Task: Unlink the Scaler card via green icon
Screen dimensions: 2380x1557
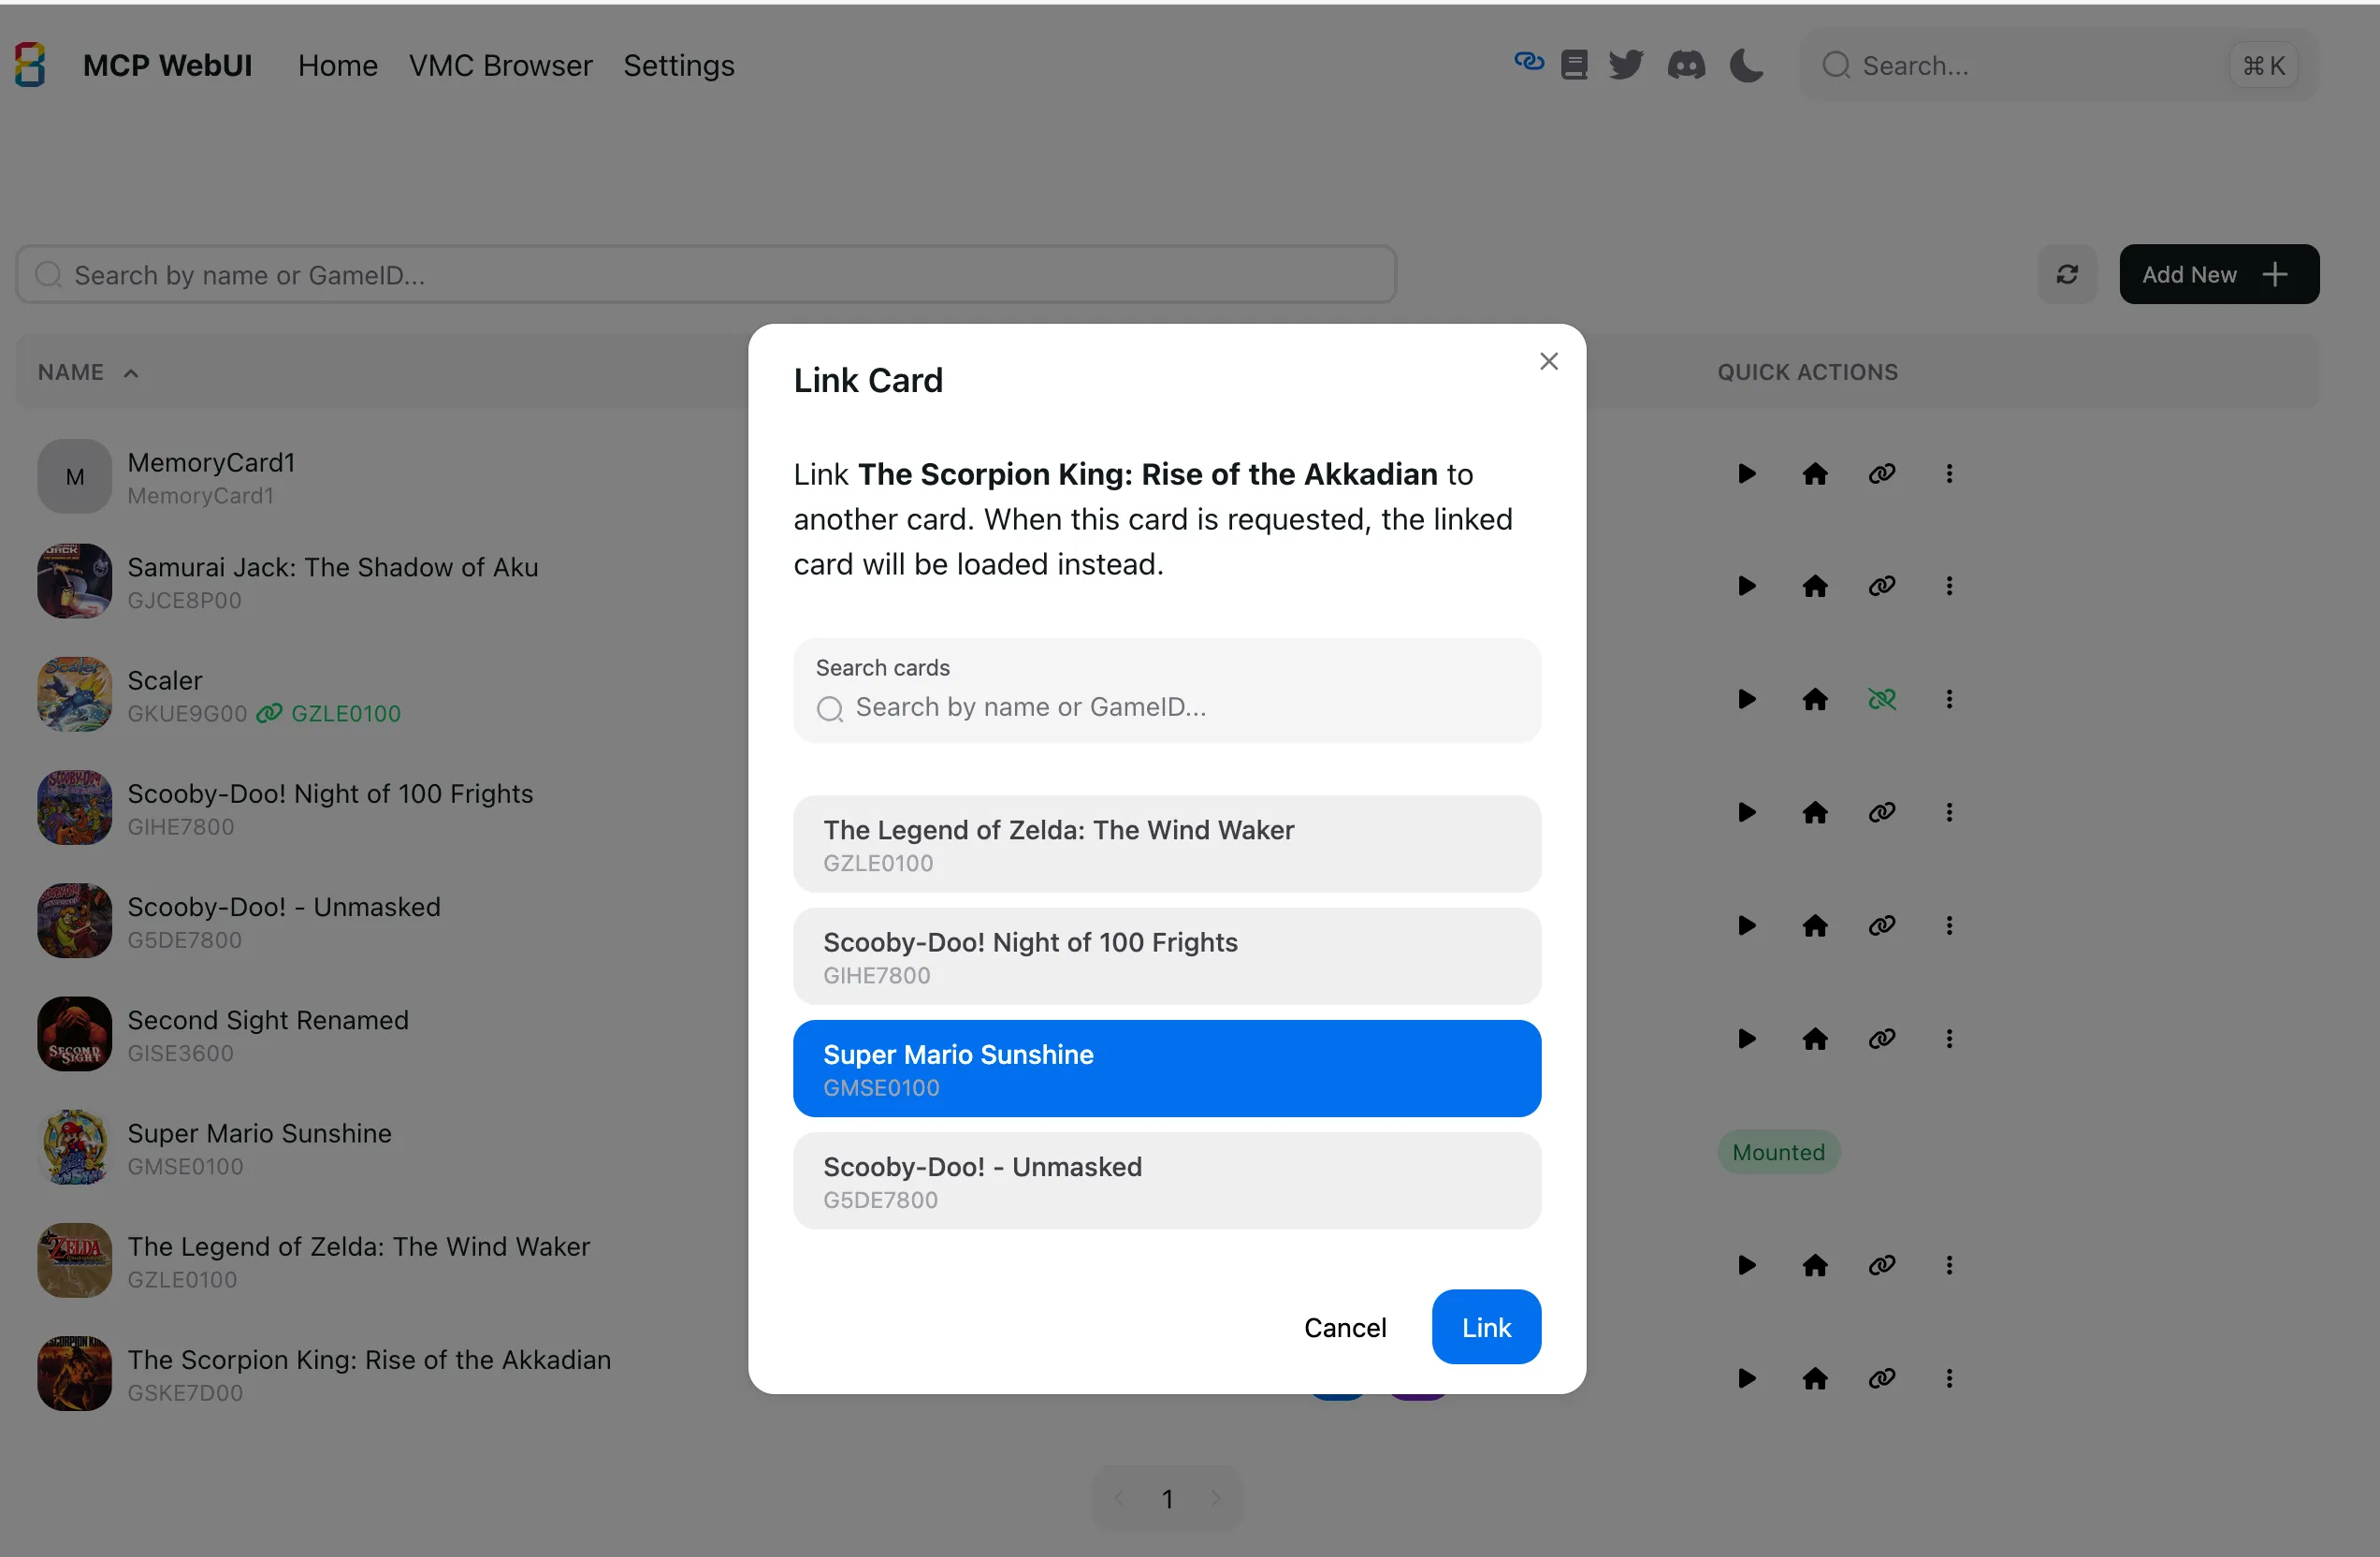Action: pos(1881,699)
